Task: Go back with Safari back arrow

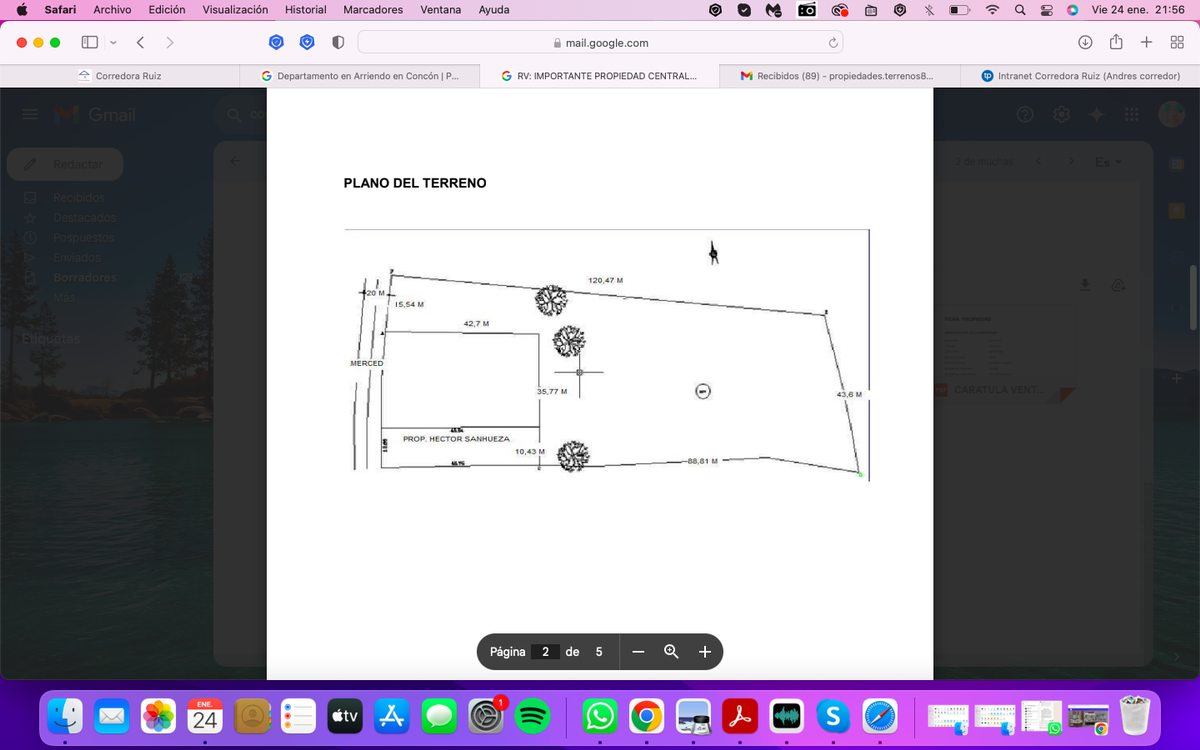Action: (x=140, y=43)
